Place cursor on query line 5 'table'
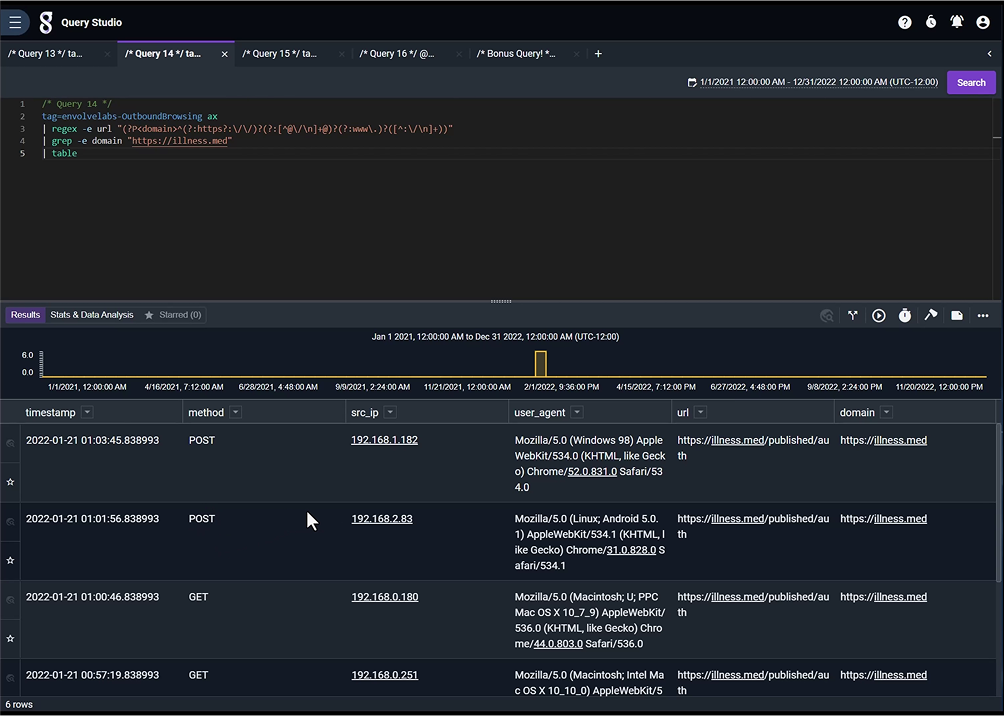 pos(64,153)
